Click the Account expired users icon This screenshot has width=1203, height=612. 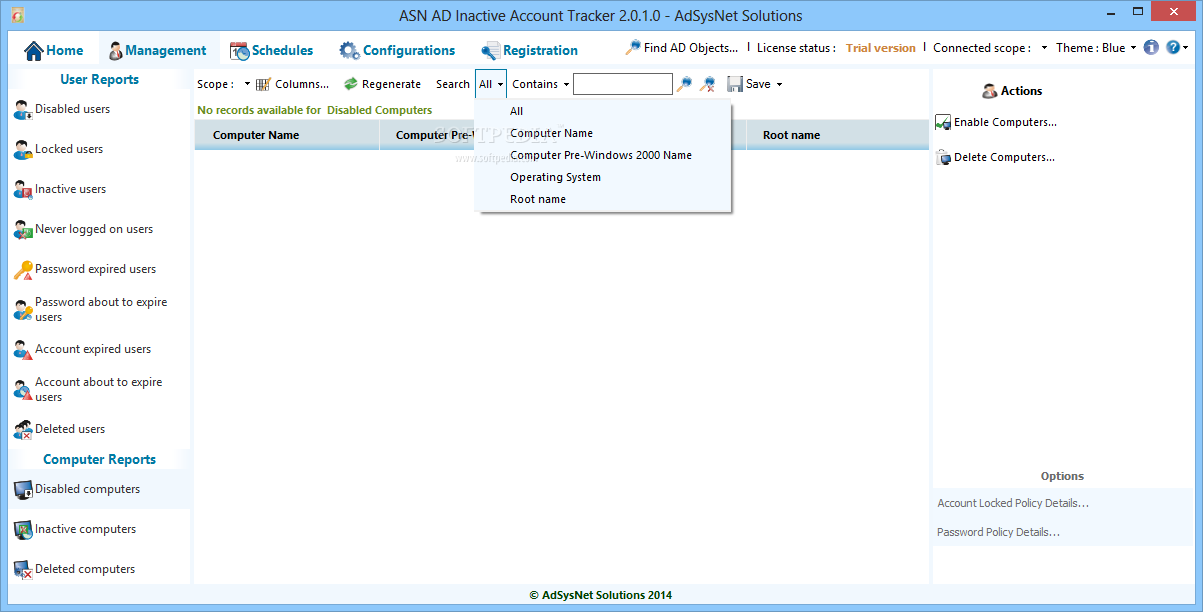23,350
